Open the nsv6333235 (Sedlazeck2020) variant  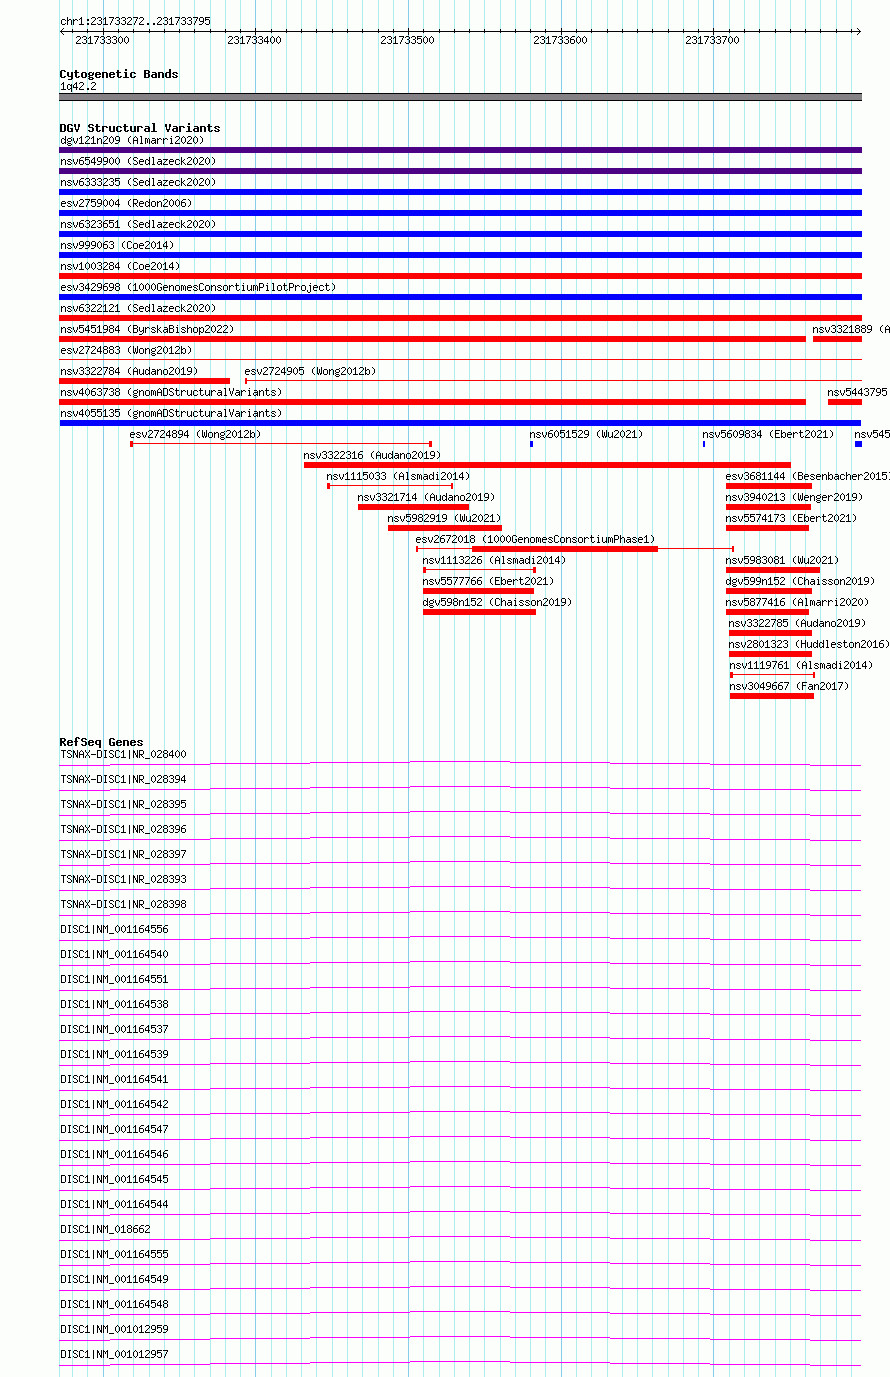[x=460, y=192]
